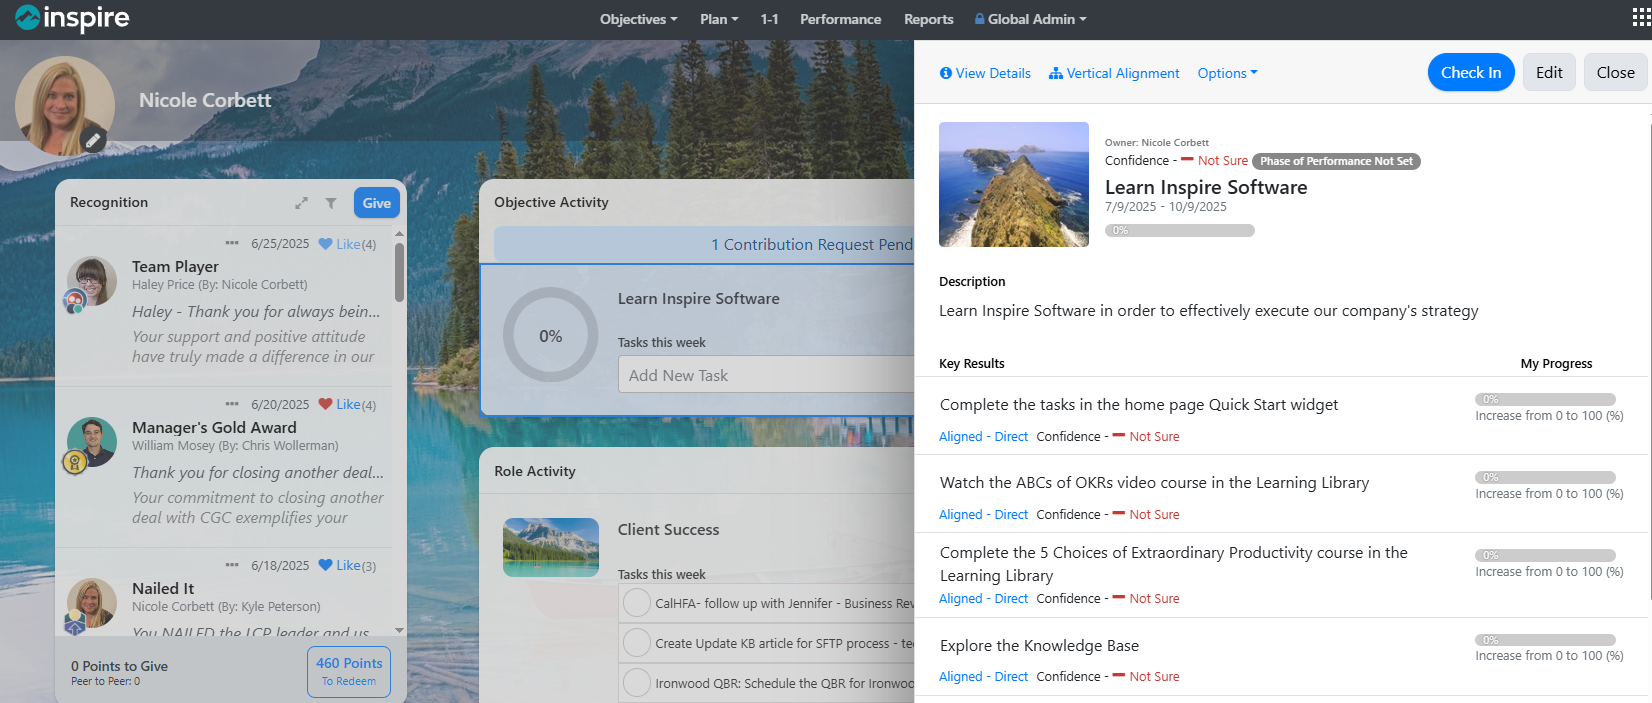1652x703 pixels.
Task: Click the Team Player recognition title
Action: (x=175, y=266)
